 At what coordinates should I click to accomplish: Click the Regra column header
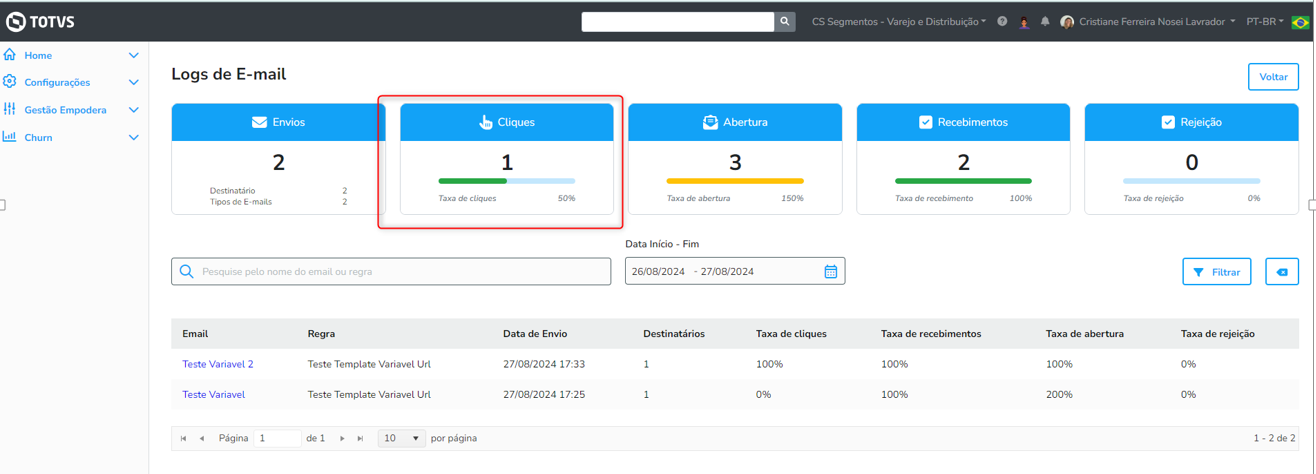click(x=321, y=334)
